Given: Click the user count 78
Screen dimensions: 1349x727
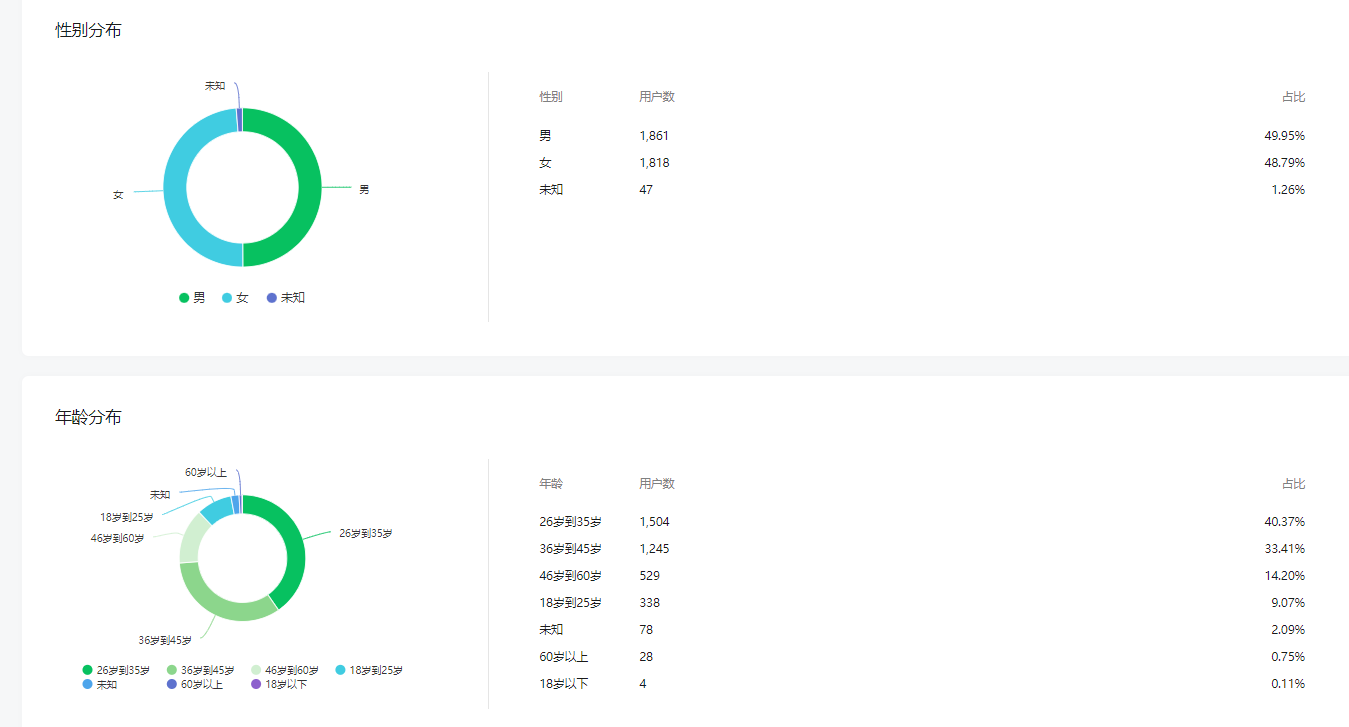Looking at the screenshot, I should pyautogui.click(x=646, y=630).
